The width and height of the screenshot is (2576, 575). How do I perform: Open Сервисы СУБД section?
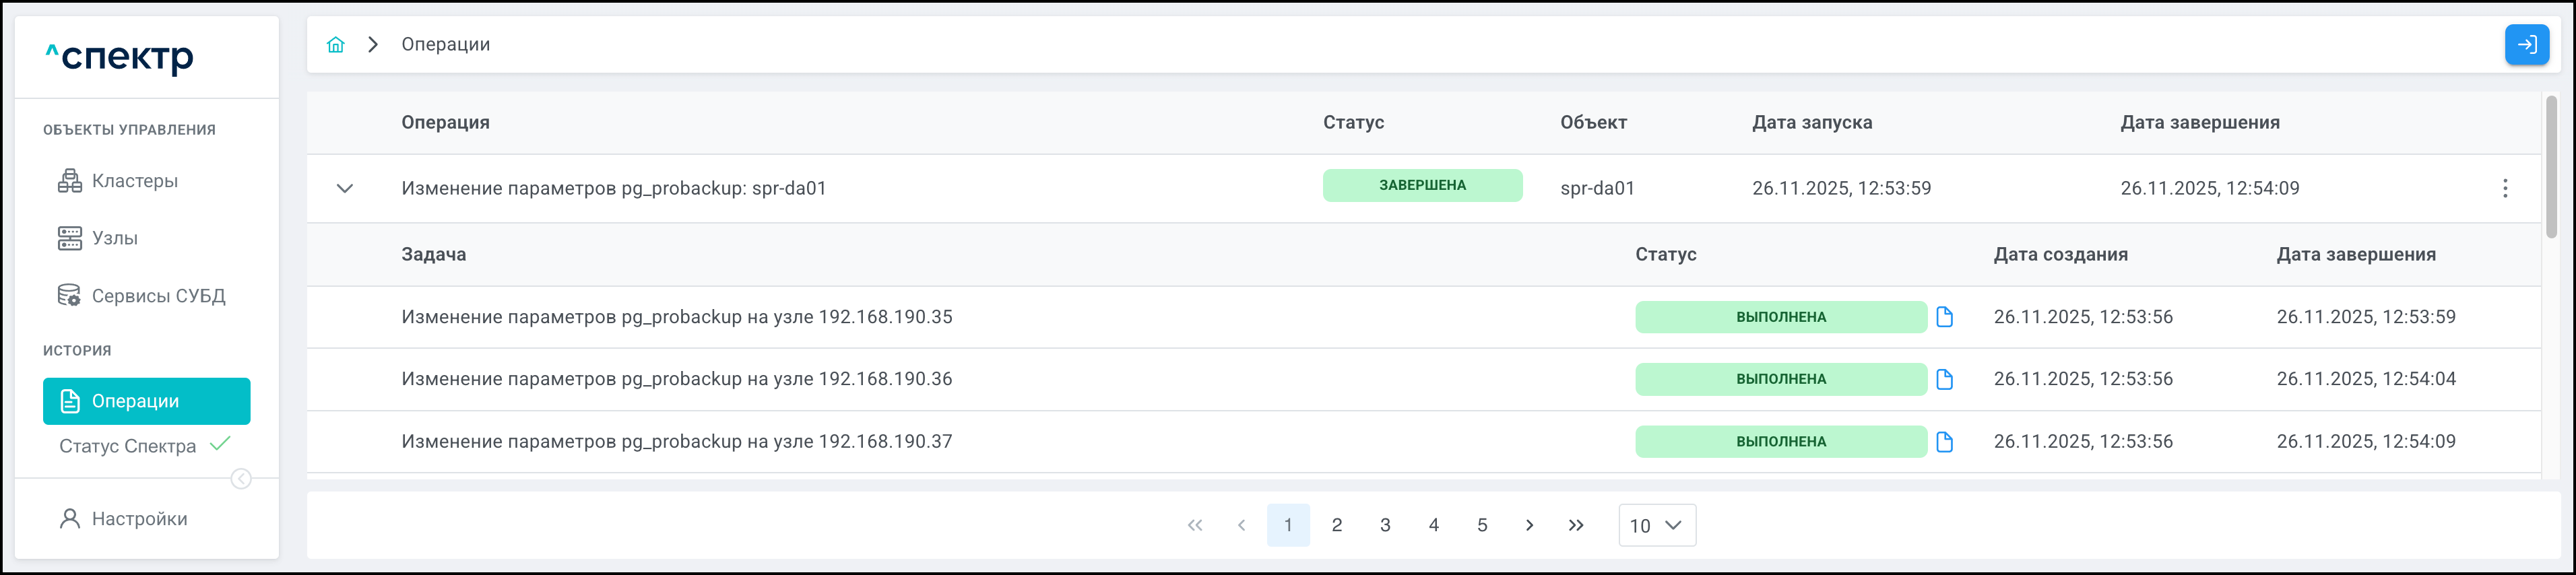[158, 296]
